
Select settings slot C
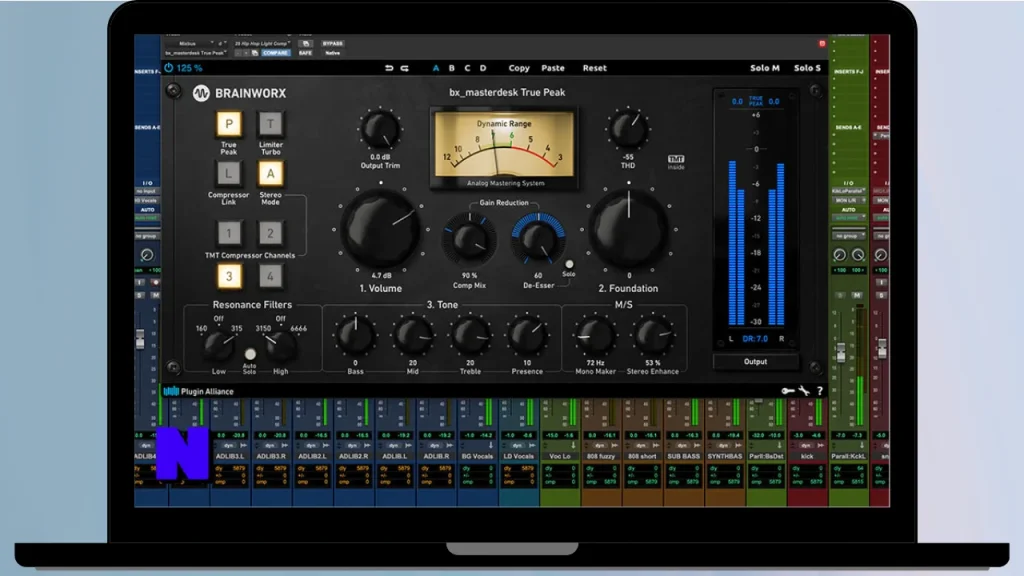(x=467, y=68)
